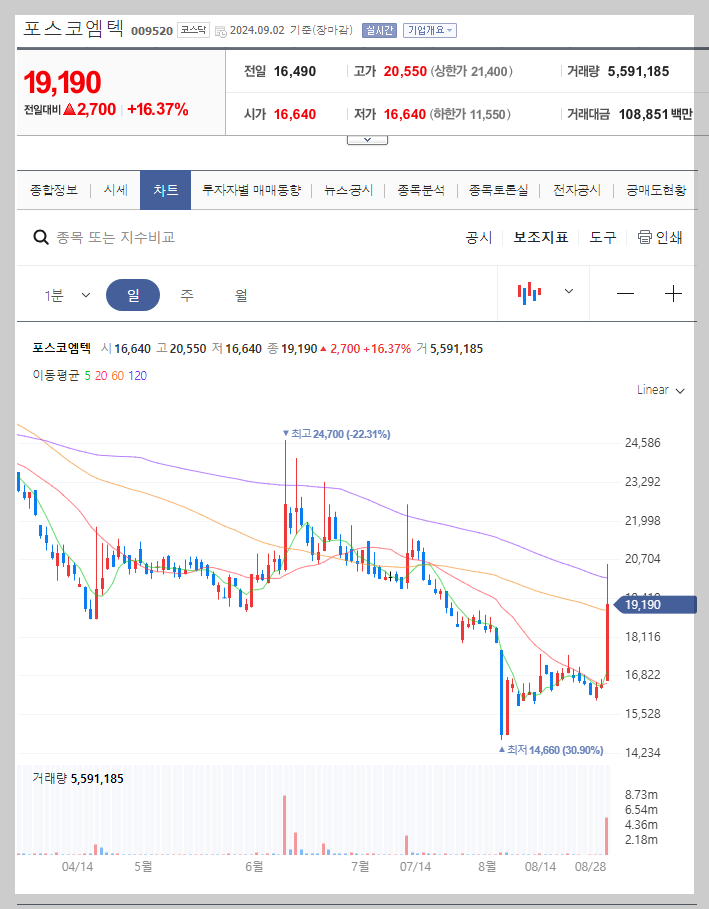
Task: Switch to the 종목분석 tab
Action: point(419,189)
